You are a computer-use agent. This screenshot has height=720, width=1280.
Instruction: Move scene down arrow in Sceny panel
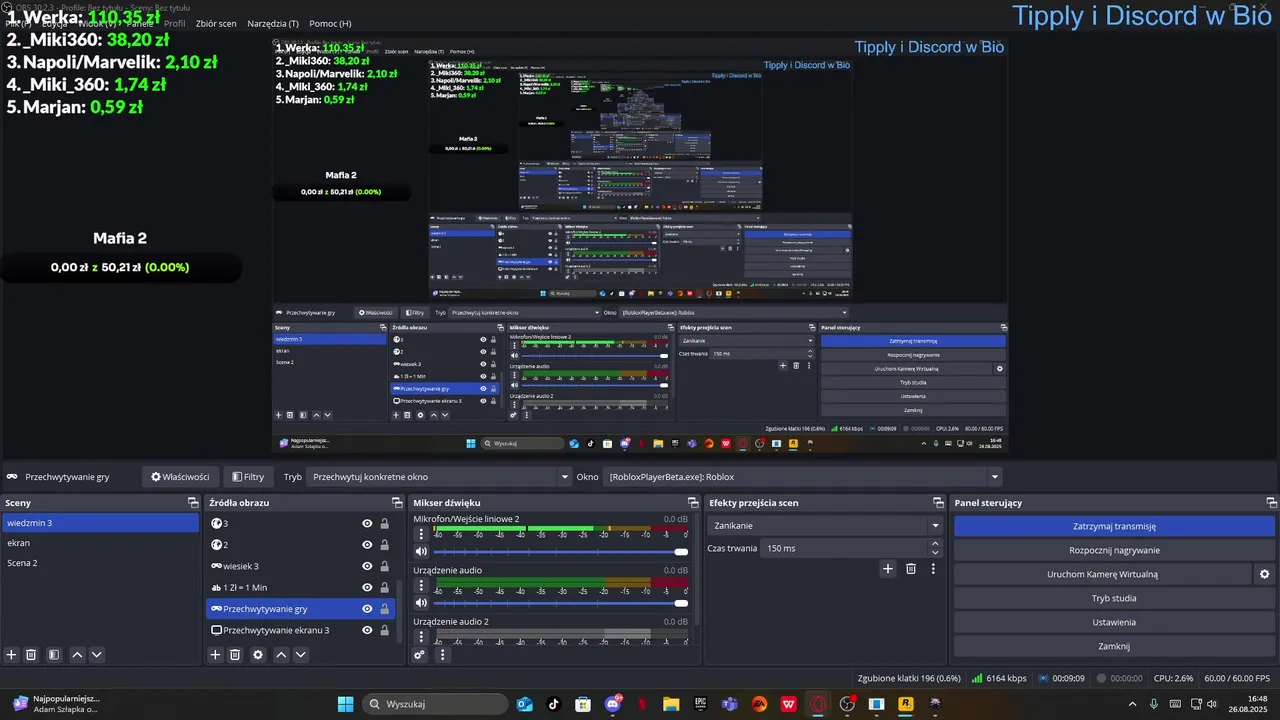(x=96, y=655)
